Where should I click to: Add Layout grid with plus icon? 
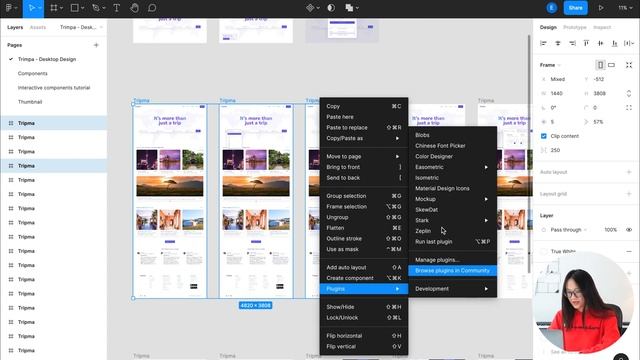(x=629, y=193)
